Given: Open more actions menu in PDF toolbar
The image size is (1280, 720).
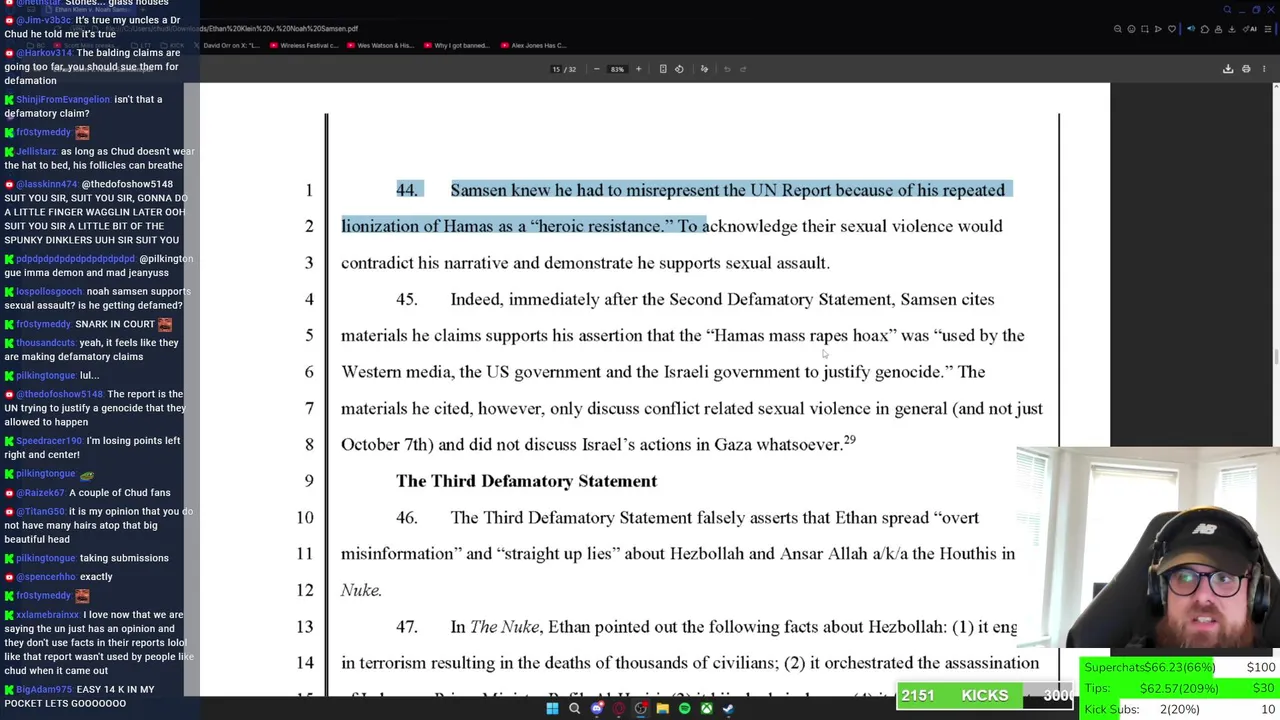Looking at the screenshot, I should (1264, 69).
